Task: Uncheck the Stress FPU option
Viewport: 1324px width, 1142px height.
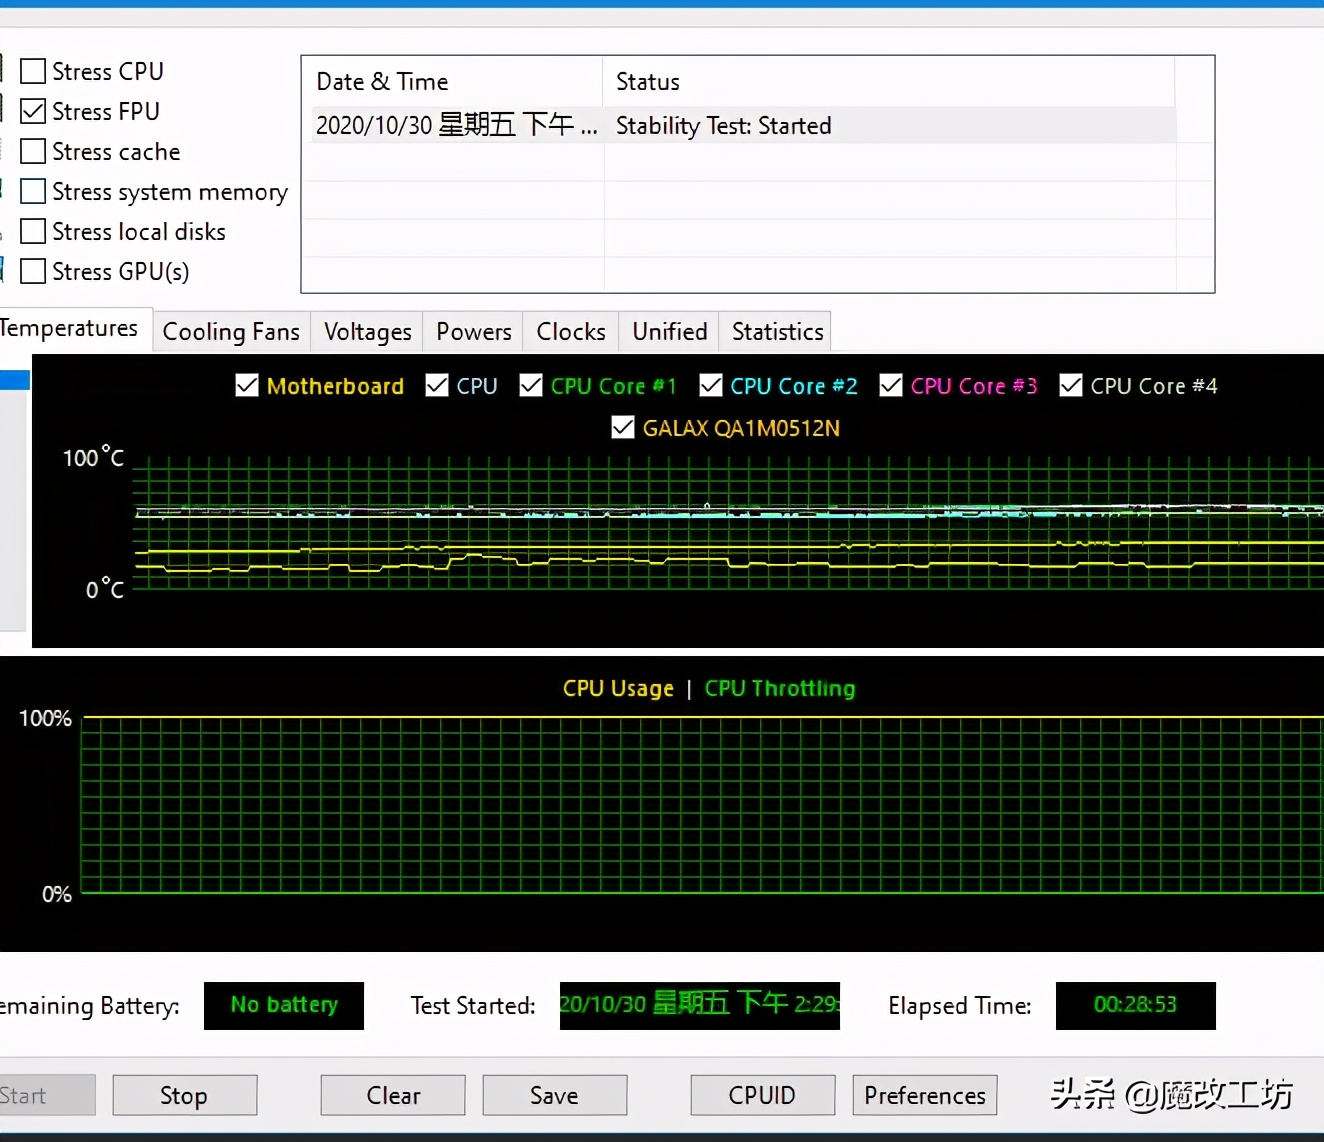Action: (33, 111)
